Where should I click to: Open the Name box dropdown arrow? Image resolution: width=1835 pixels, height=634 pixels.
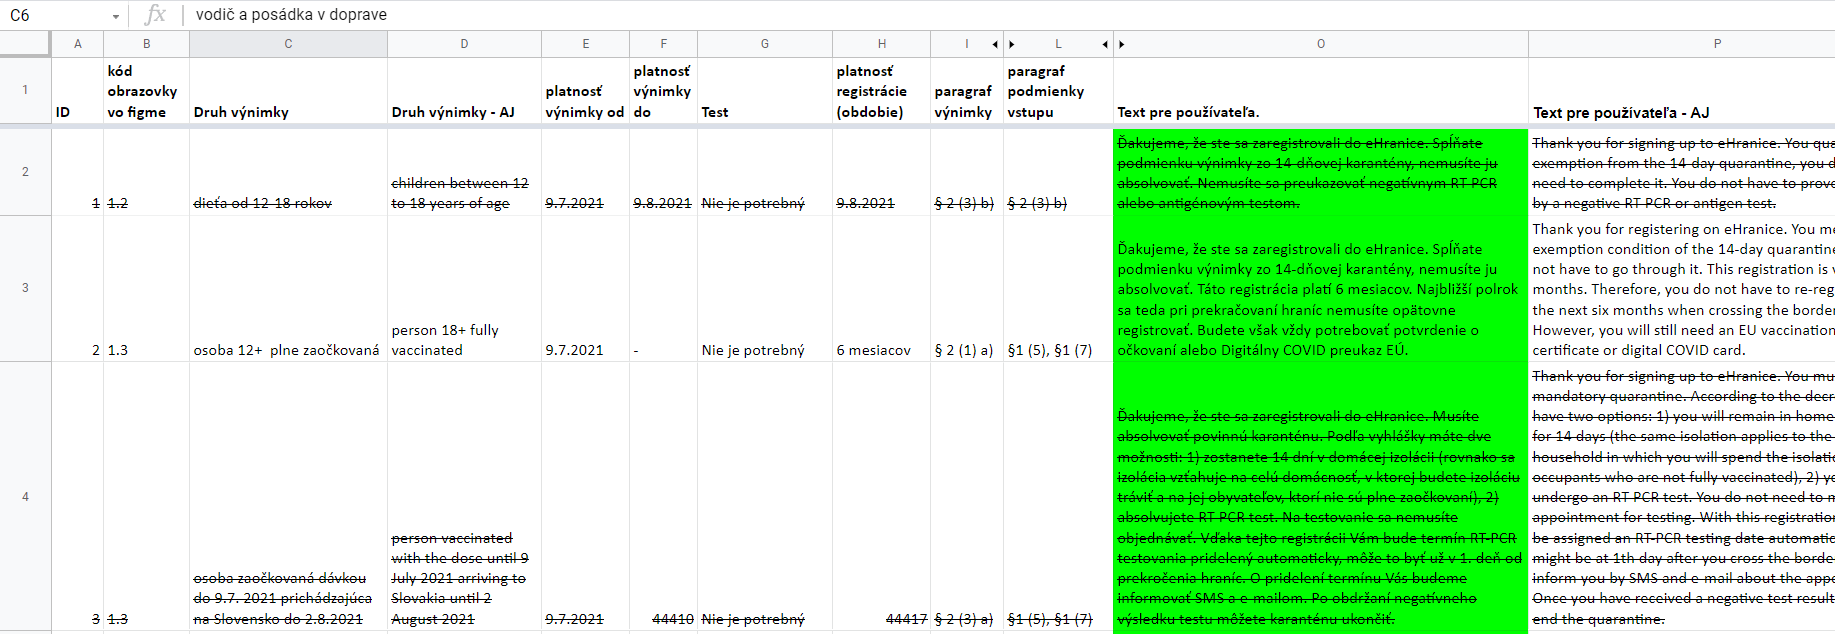click(116, 16)
